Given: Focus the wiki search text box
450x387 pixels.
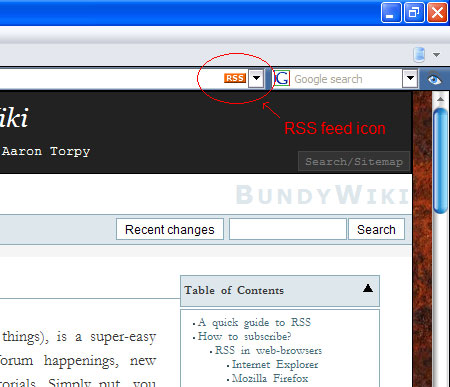Looking at the screenshot, I should 288,229.
